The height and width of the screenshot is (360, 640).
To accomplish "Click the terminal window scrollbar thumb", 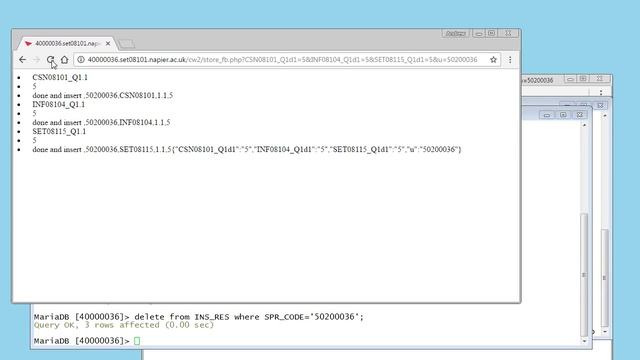I will click(584, 274).
